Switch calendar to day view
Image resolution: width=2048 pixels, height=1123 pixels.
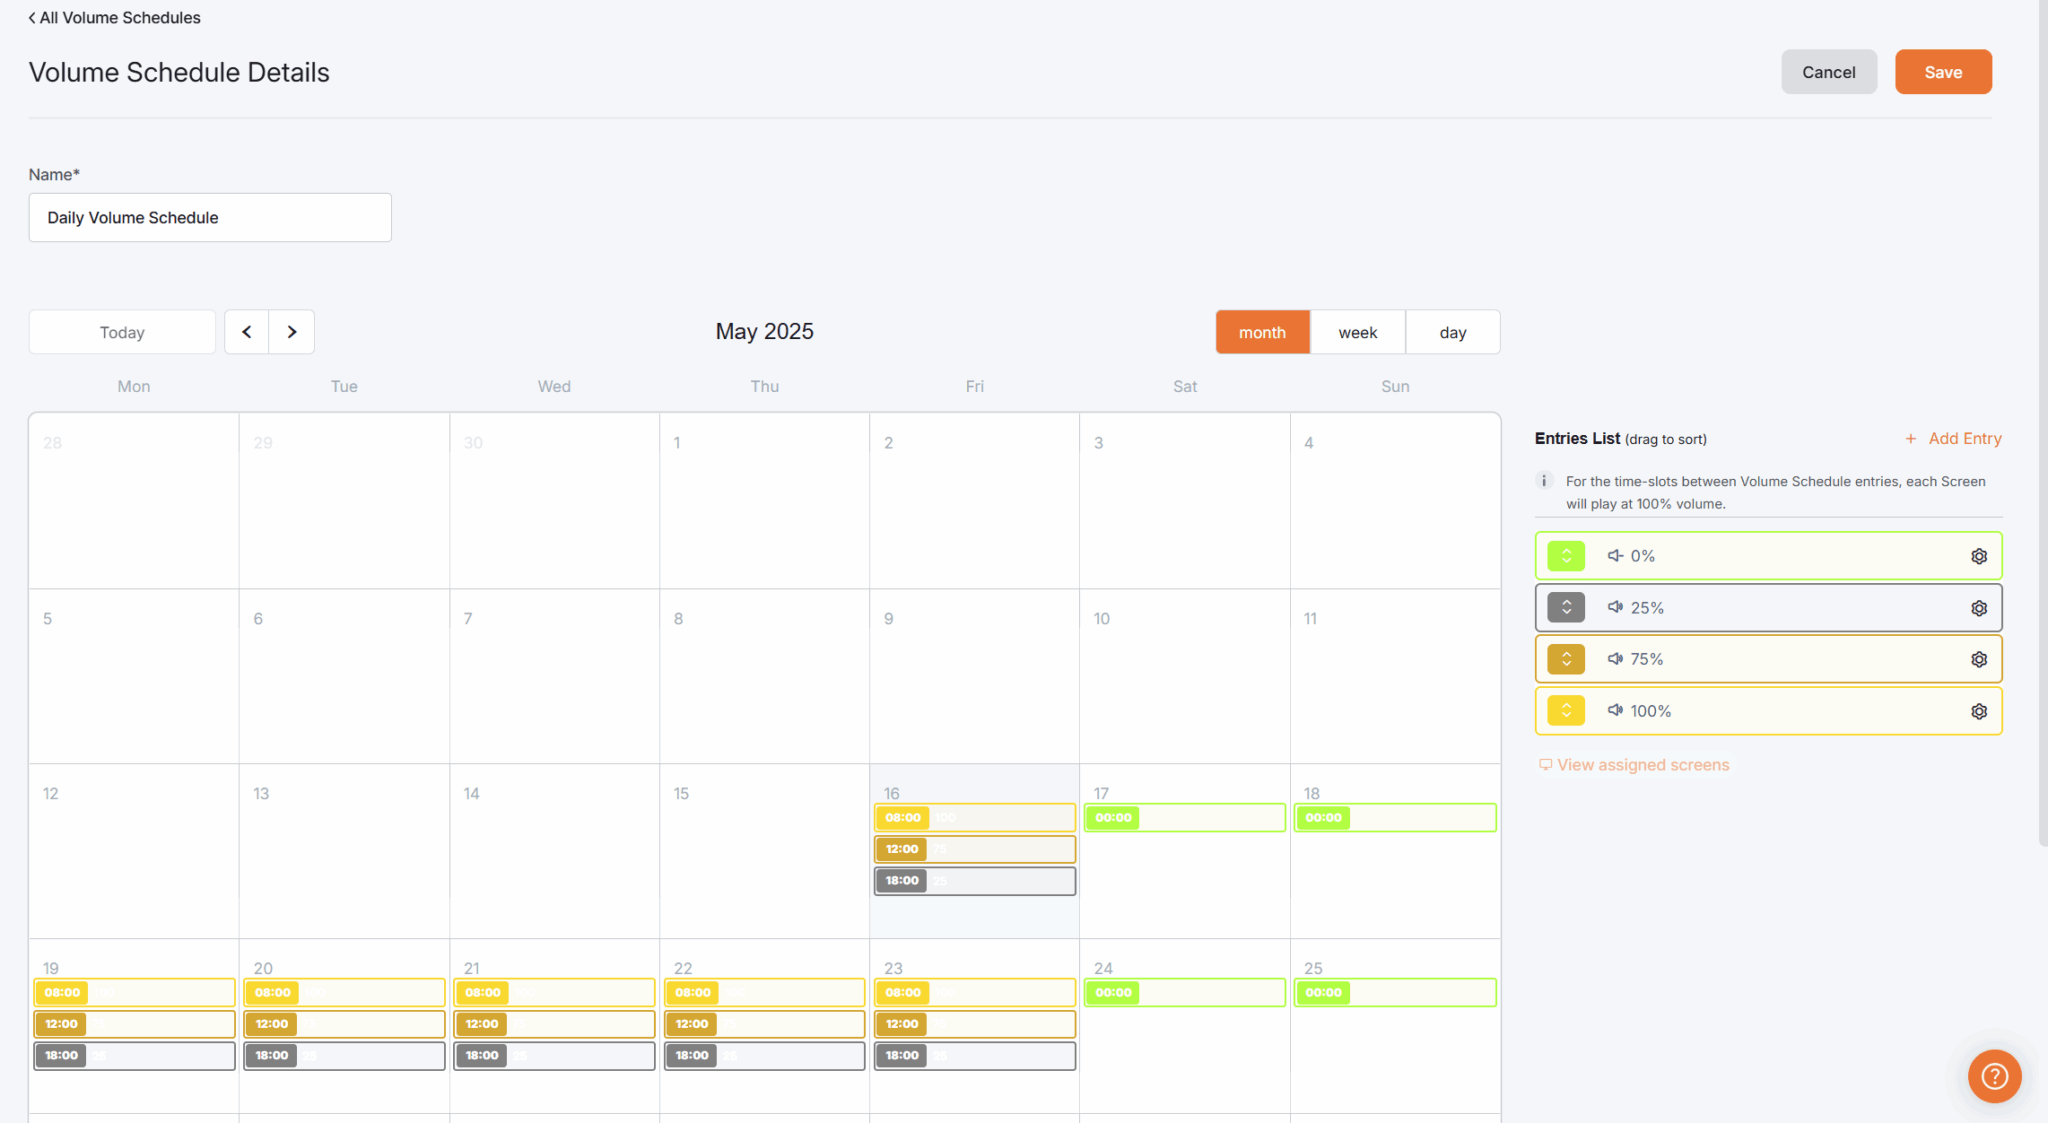[1453, 332]
